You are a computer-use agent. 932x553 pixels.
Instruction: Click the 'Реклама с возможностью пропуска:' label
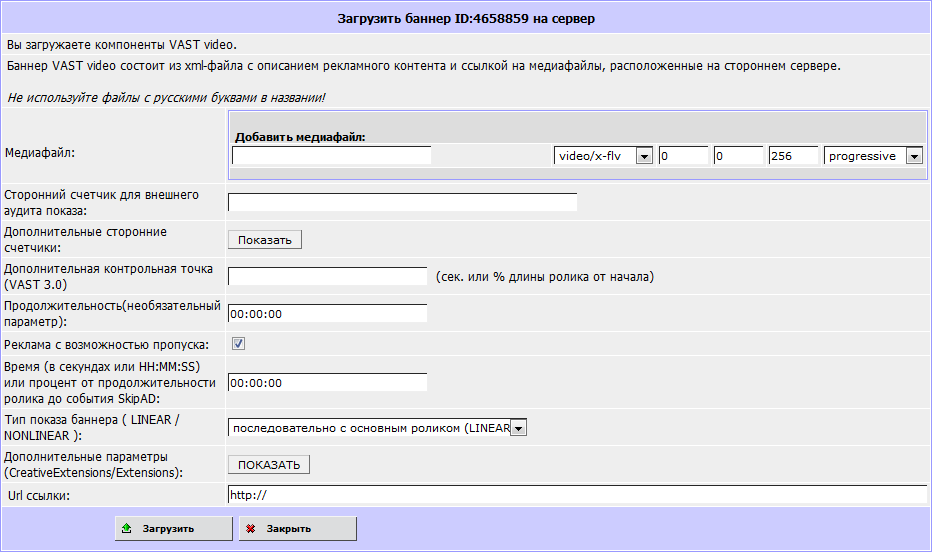106,345
